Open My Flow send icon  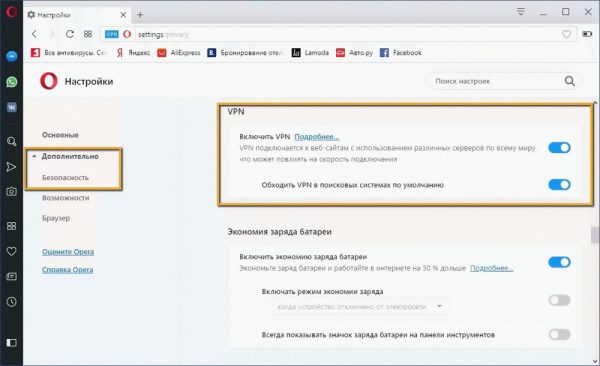click(x=11, y=167)
